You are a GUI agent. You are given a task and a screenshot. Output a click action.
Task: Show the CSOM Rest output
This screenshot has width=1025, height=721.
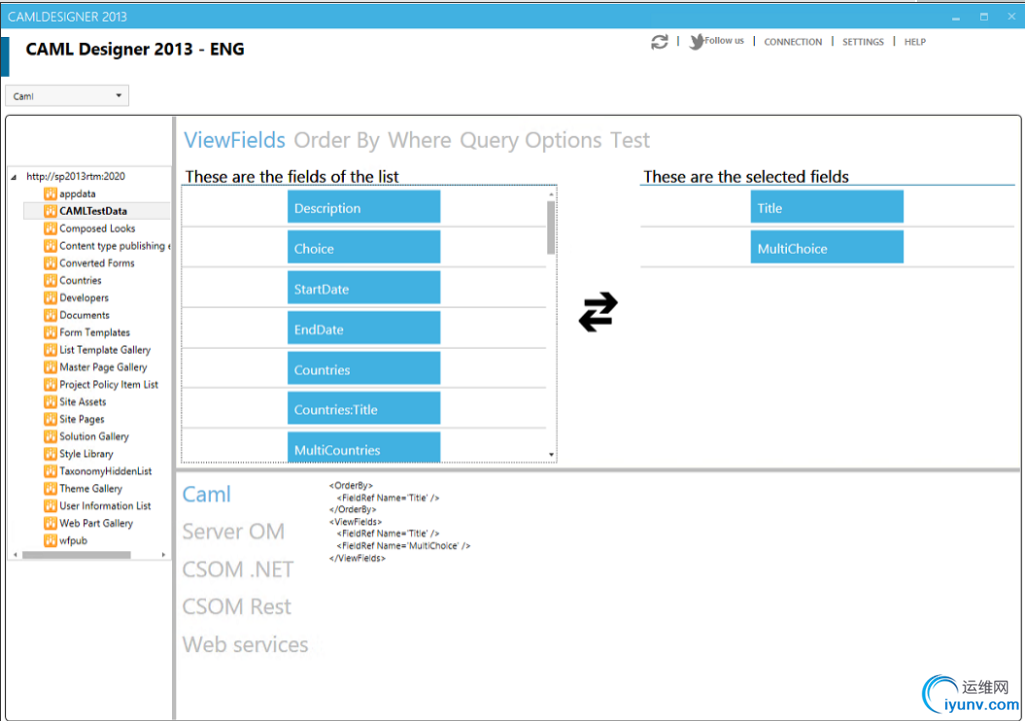click(237, 607)
